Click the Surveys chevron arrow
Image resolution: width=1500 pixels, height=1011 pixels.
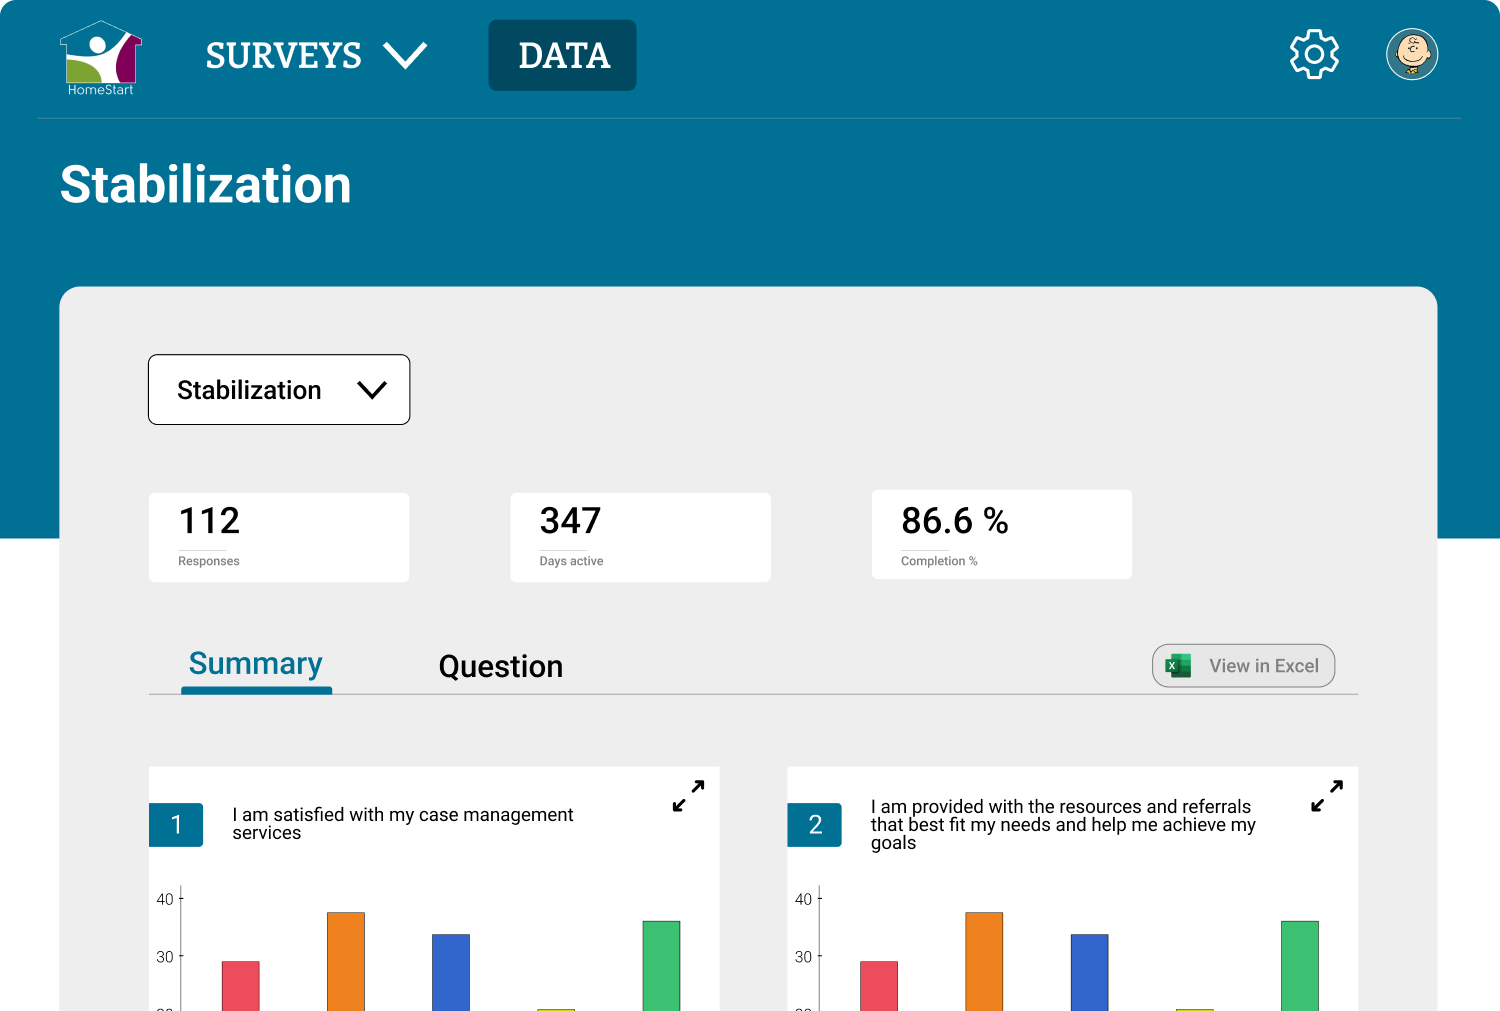405,55
